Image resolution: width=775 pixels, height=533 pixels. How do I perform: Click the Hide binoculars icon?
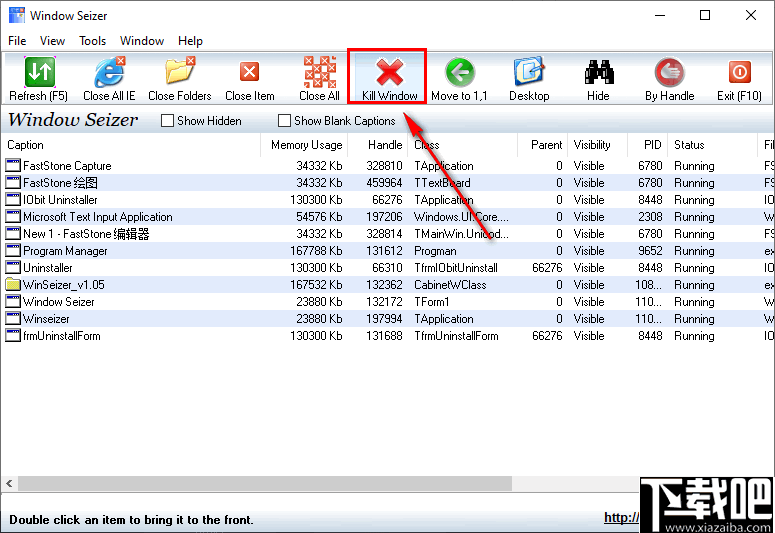pos(599,72)
